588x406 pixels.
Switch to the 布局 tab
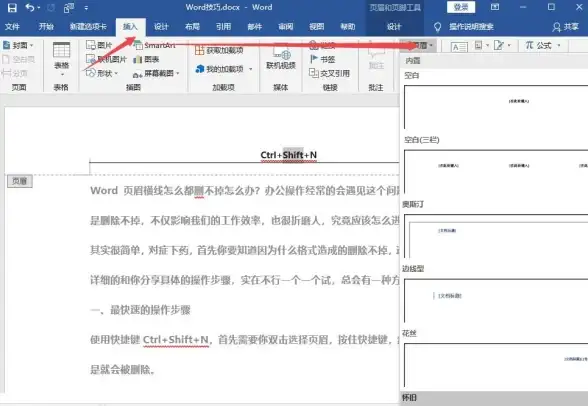coord(192,27)
